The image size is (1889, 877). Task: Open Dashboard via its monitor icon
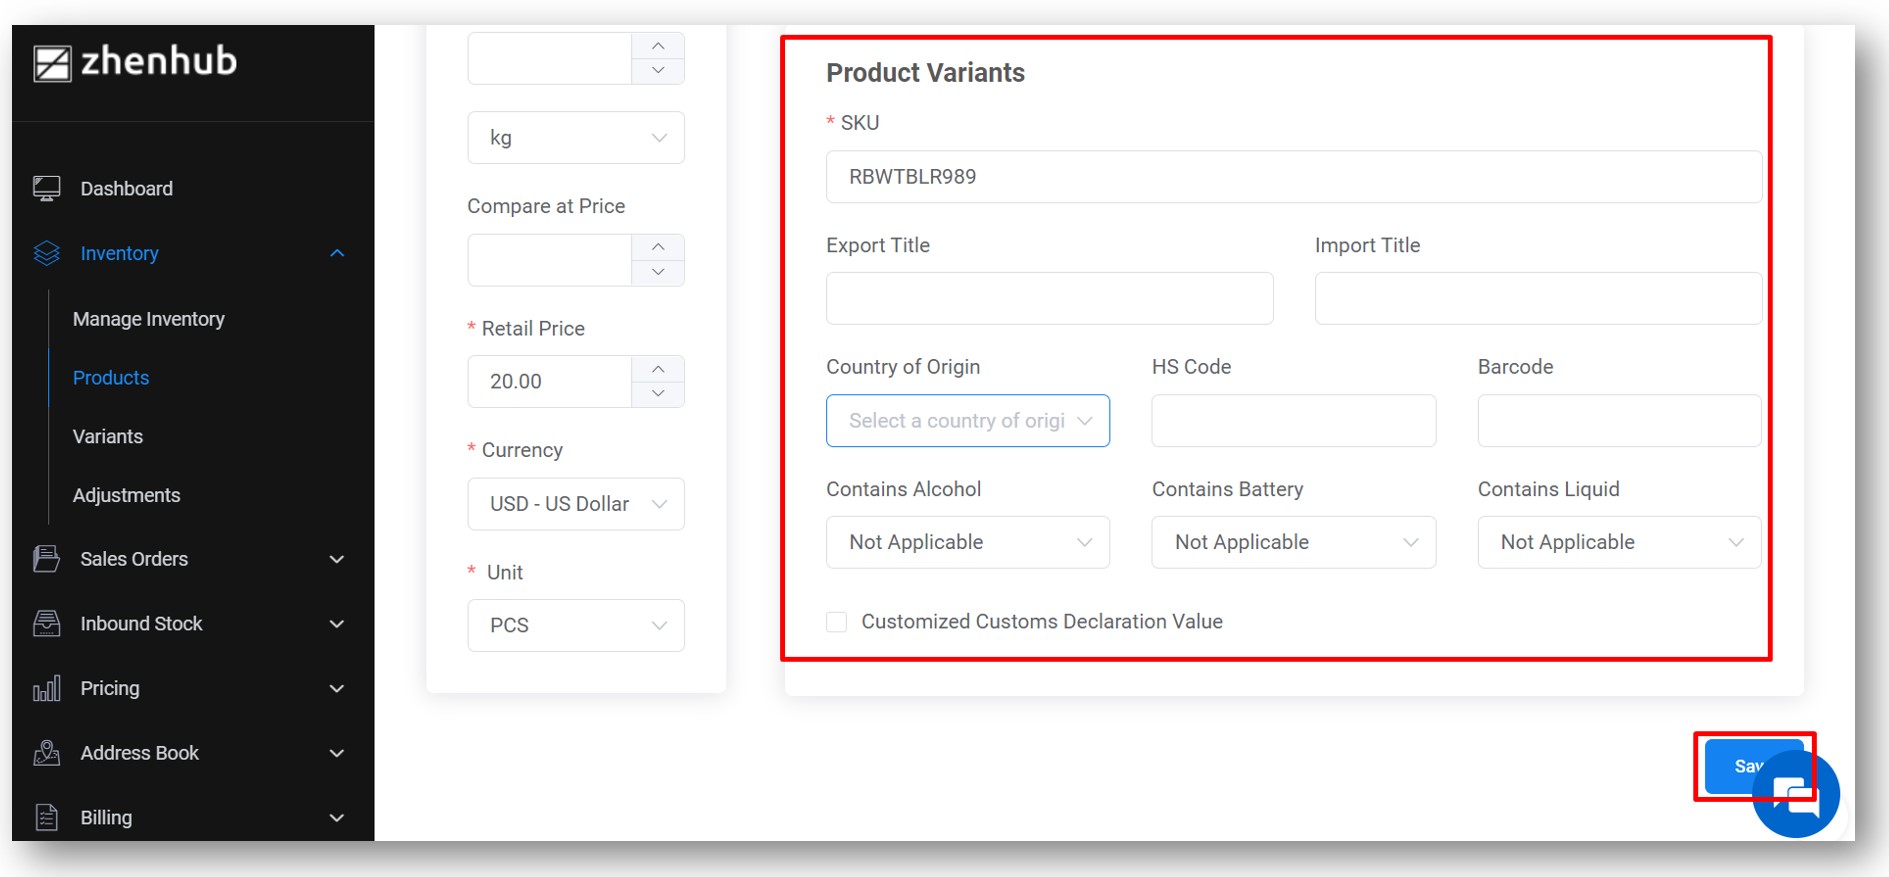pos(46,189)
